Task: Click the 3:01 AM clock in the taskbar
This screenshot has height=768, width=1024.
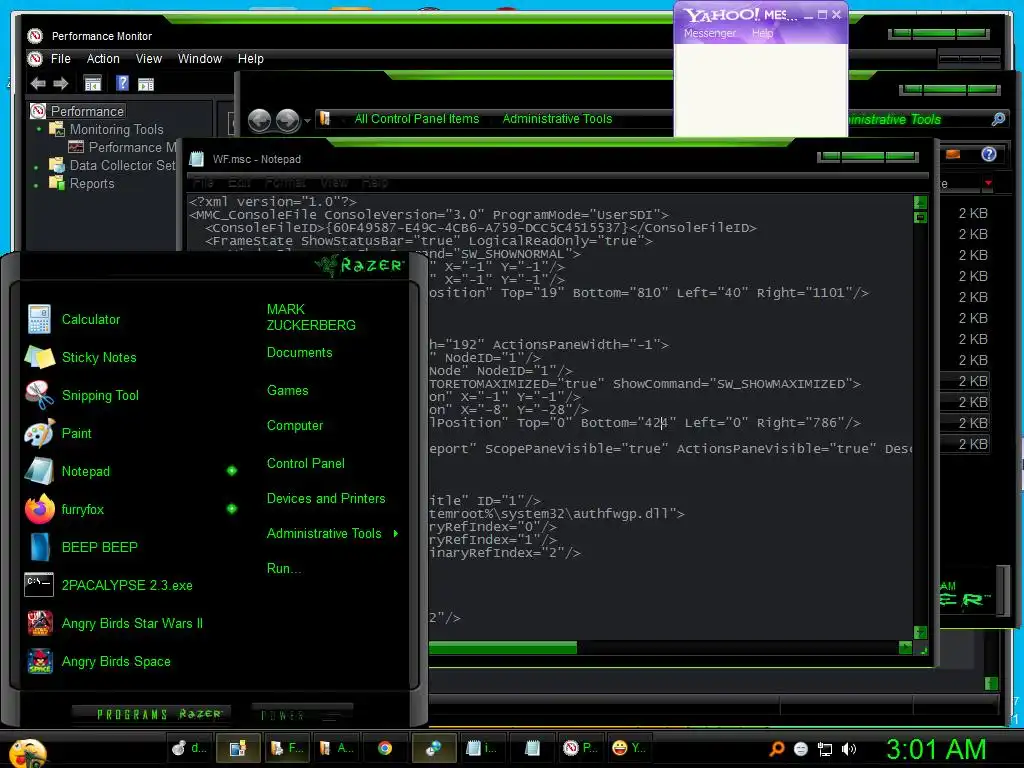Action: [936, 749]
